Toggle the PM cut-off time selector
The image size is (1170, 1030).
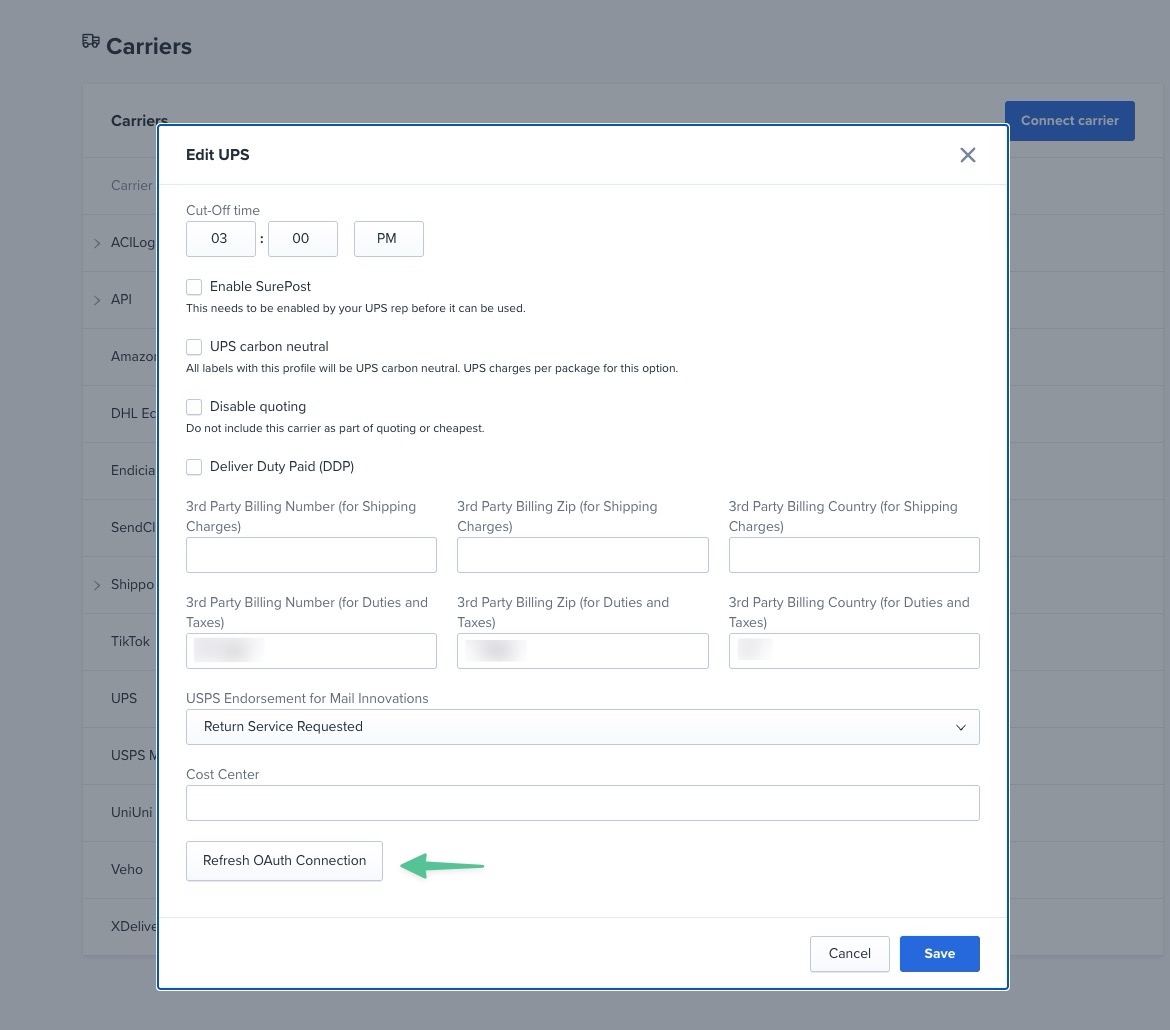tap(388, 239)
